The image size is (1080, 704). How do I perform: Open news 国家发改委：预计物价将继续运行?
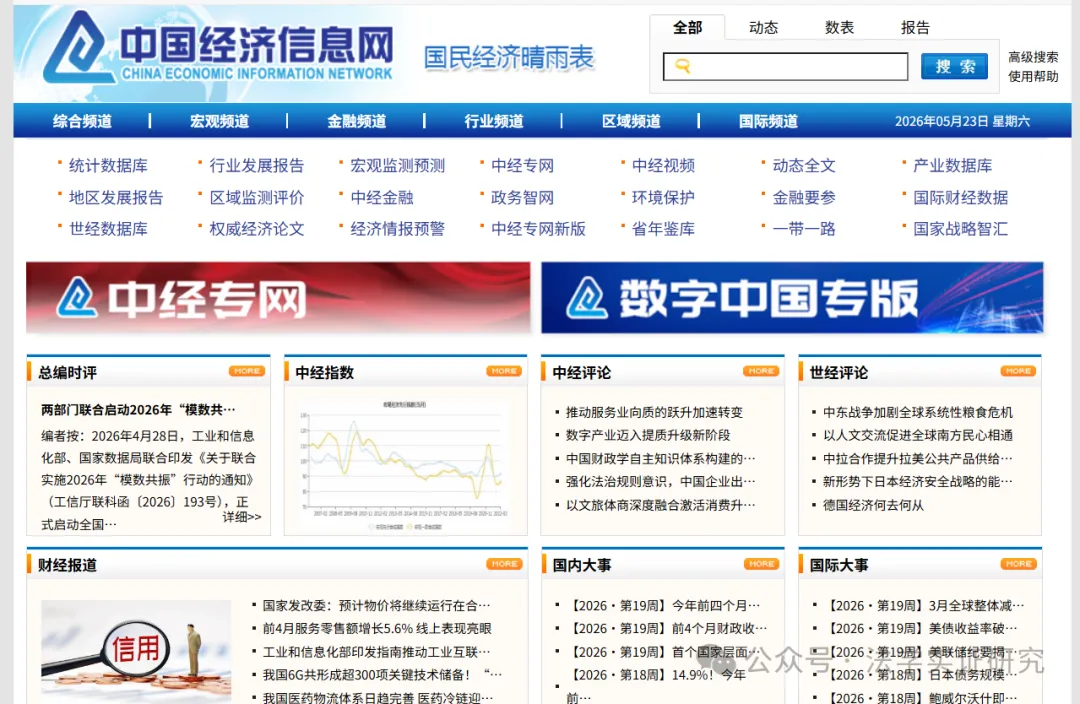click(376, 605)
